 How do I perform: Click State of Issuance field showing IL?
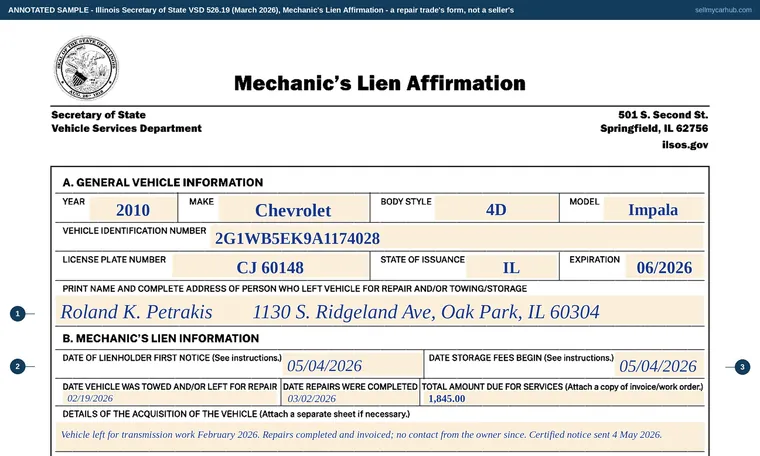(511, 267)
